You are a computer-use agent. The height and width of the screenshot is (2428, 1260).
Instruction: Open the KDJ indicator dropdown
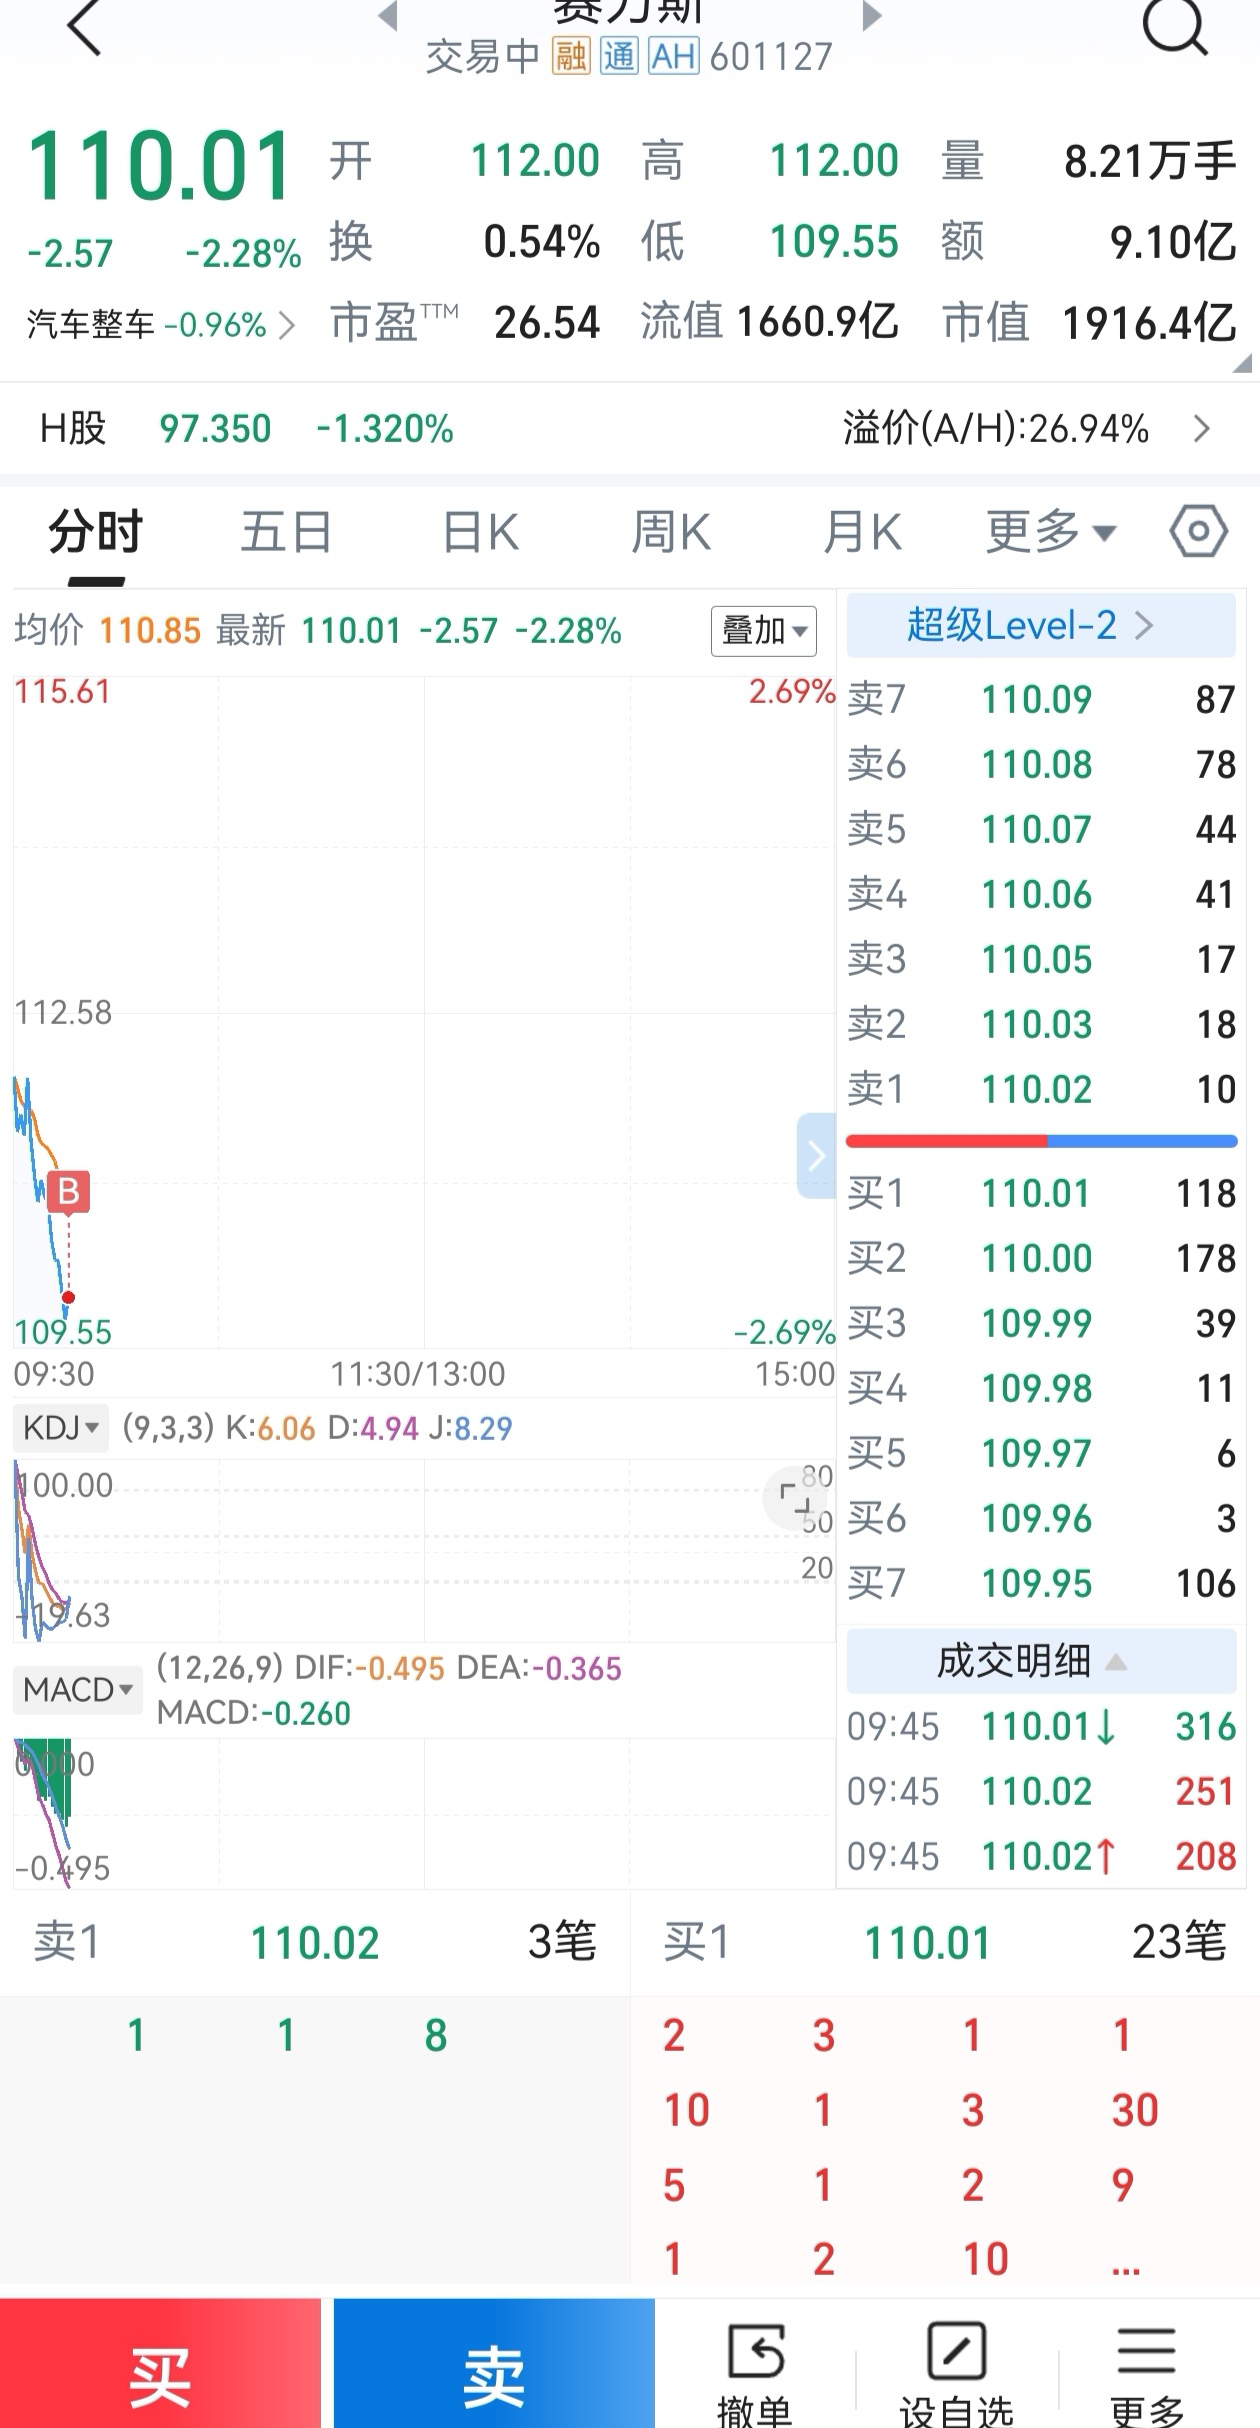61,1427
